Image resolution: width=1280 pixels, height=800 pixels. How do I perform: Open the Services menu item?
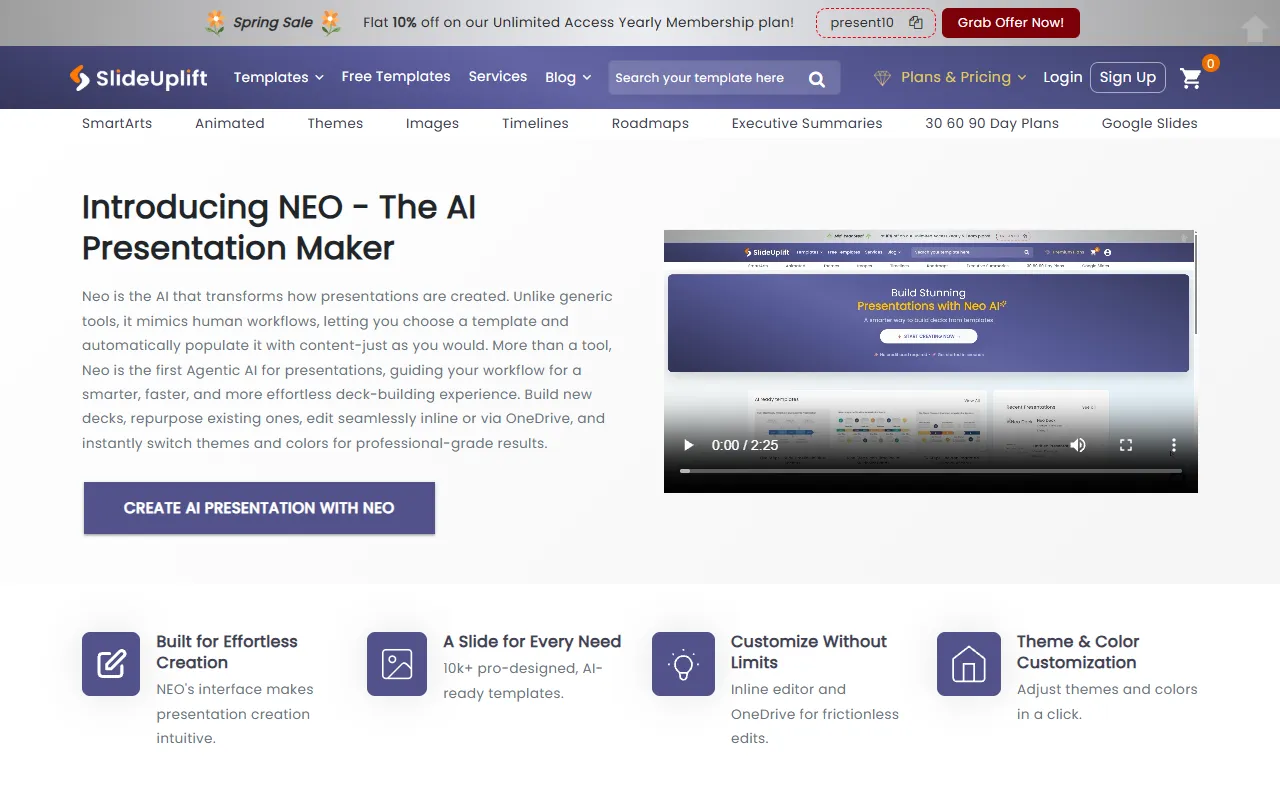498,76
